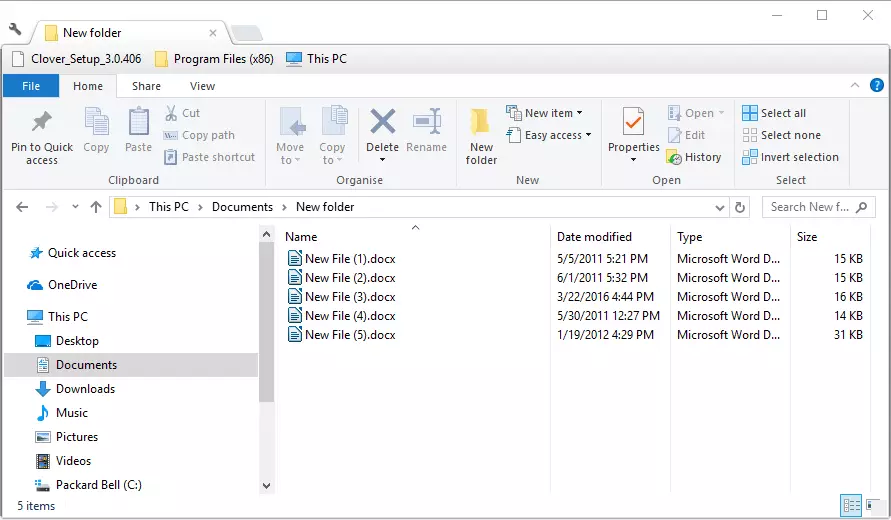891x520 pixels.
Task: Open a new Clover tab
Action: tap(247, 34)
